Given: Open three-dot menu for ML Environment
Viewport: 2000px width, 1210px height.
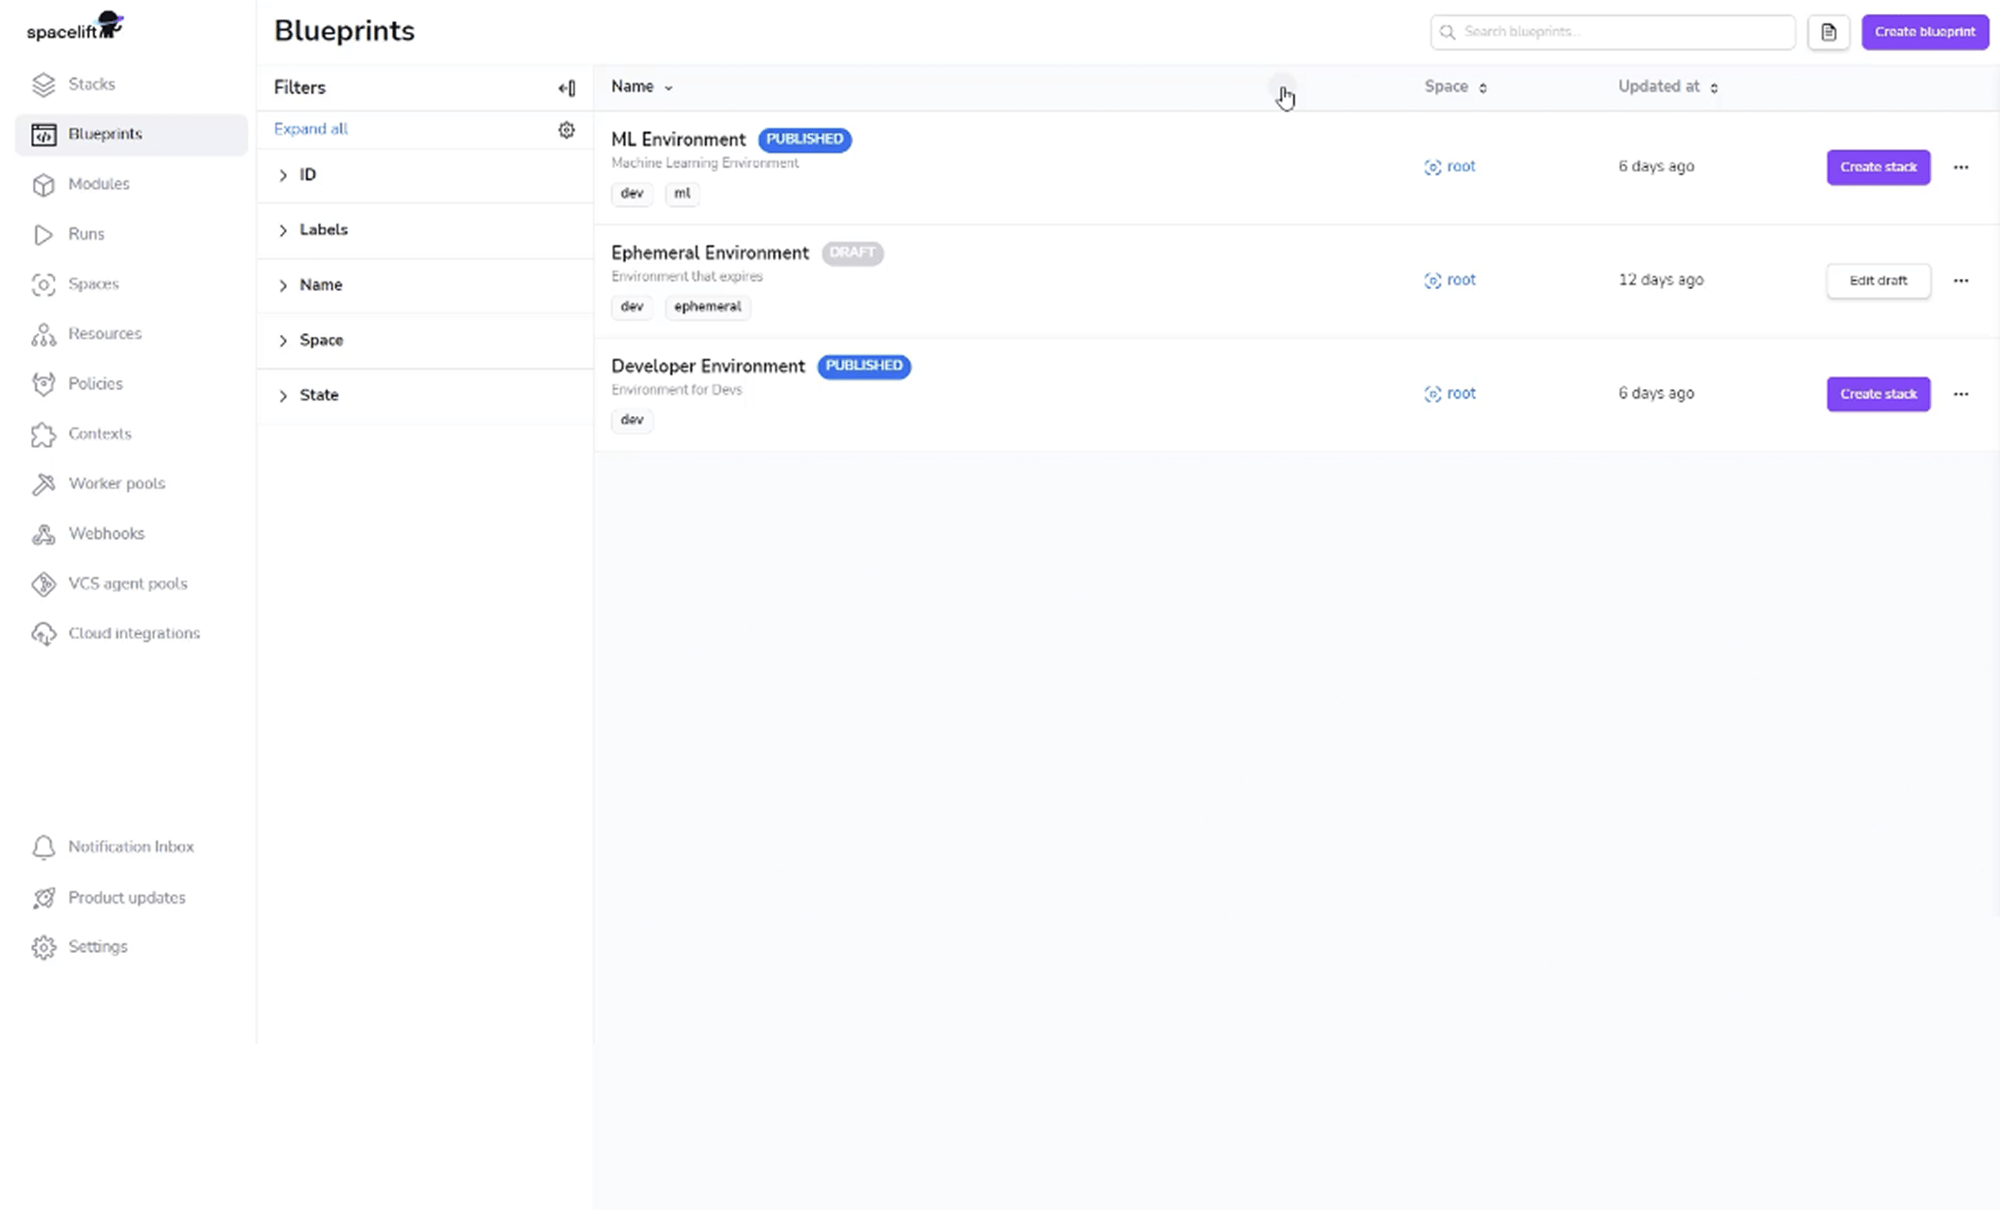Looking at the screenshot, I should pos(1960,167).
